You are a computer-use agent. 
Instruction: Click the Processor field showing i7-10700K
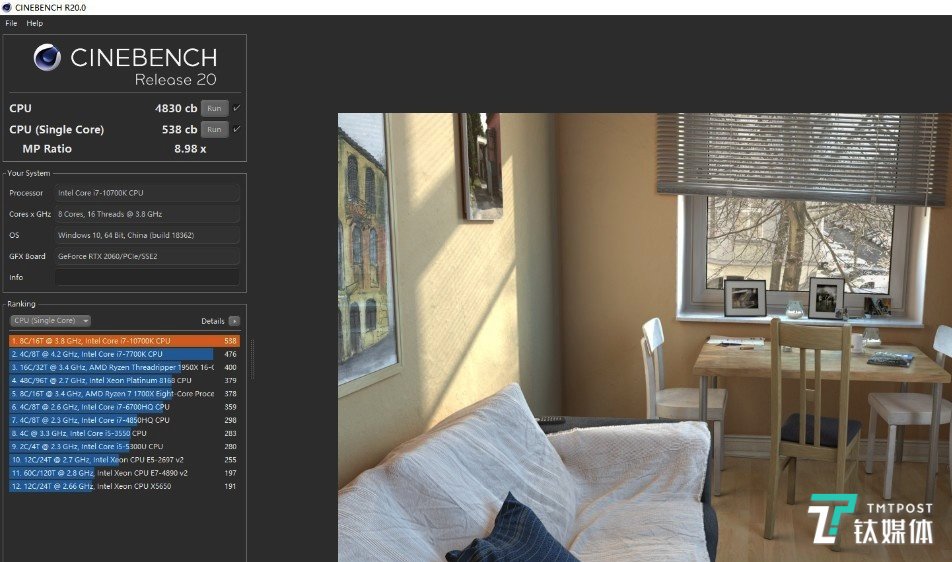(x=147, y=193)
